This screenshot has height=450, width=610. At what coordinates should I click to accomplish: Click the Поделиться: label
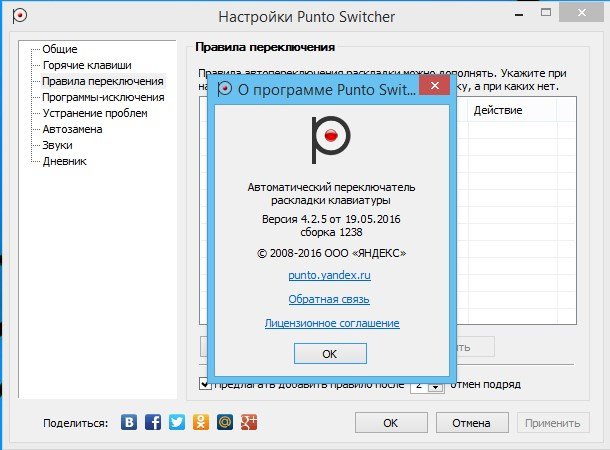click(75, 423)
